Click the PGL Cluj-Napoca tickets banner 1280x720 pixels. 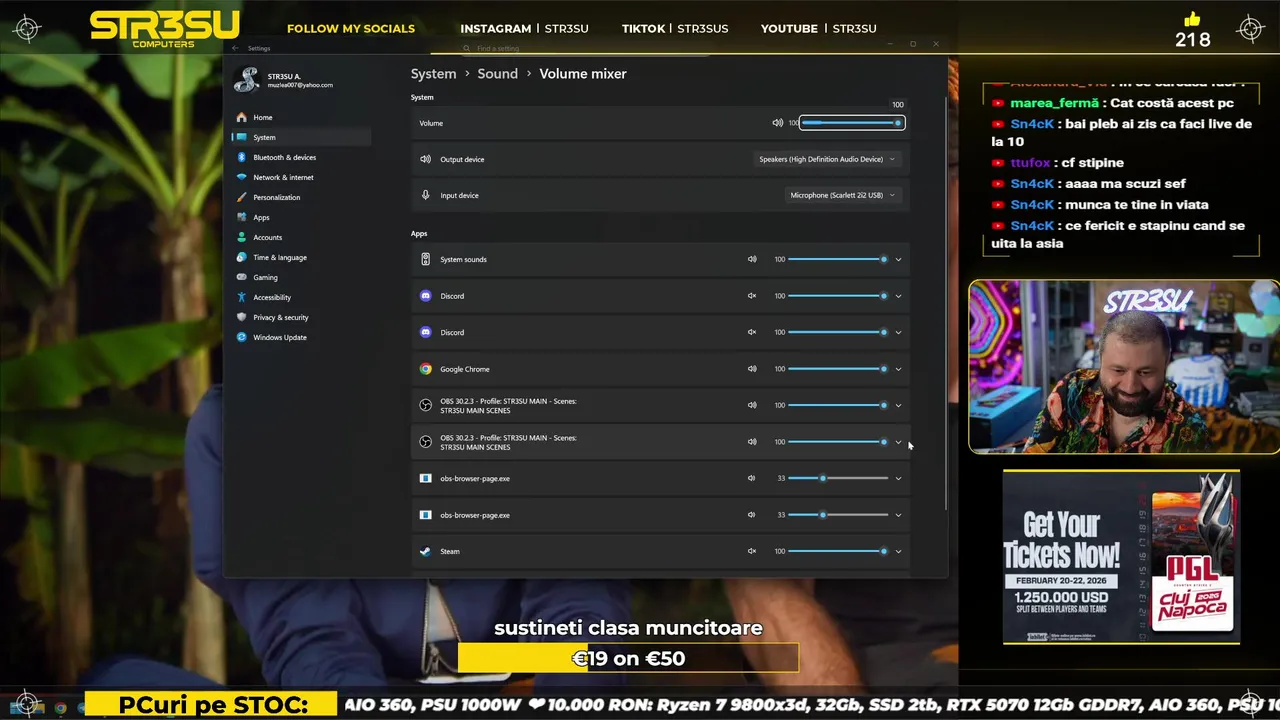click(x=1121, y=557)
